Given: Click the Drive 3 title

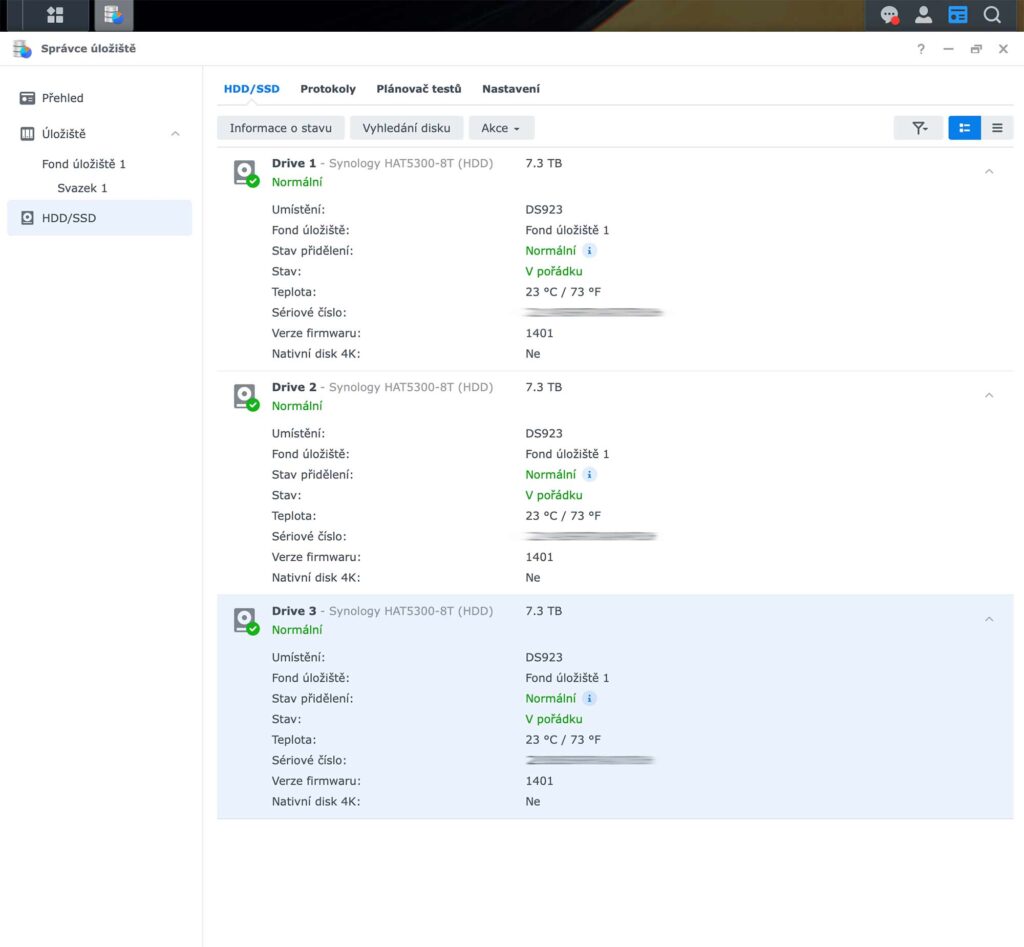Looking at the screenshot, I should [294, 611].
